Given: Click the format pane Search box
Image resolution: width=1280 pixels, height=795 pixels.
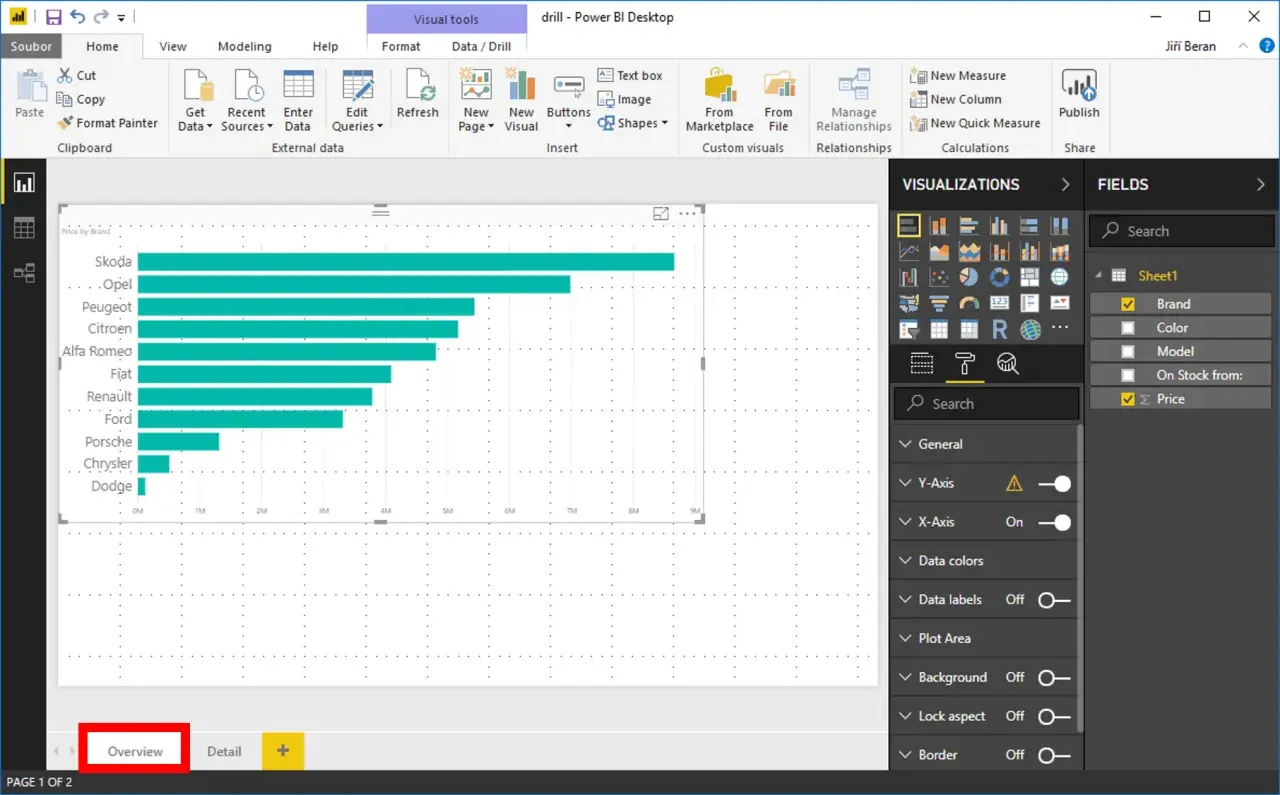Looking at the screenshot, I should pyautogui.click(x=986, y=404).
